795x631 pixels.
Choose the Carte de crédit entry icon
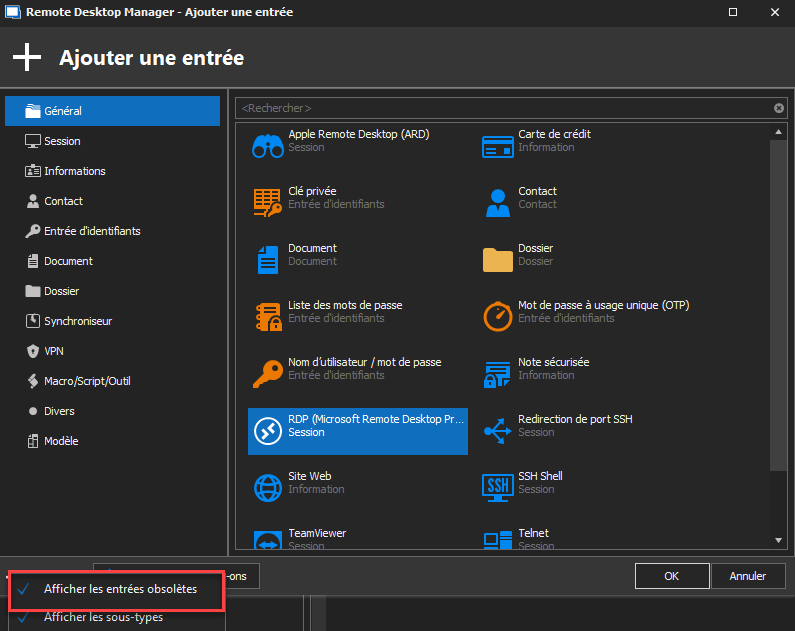(497, 146)
